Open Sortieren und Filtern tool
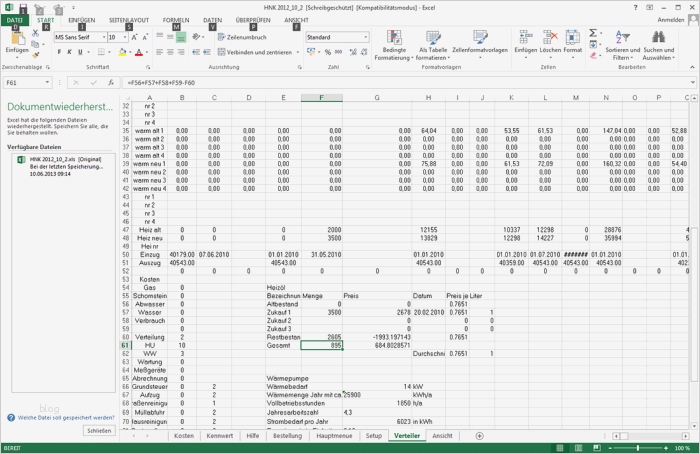 coord(622,45)
